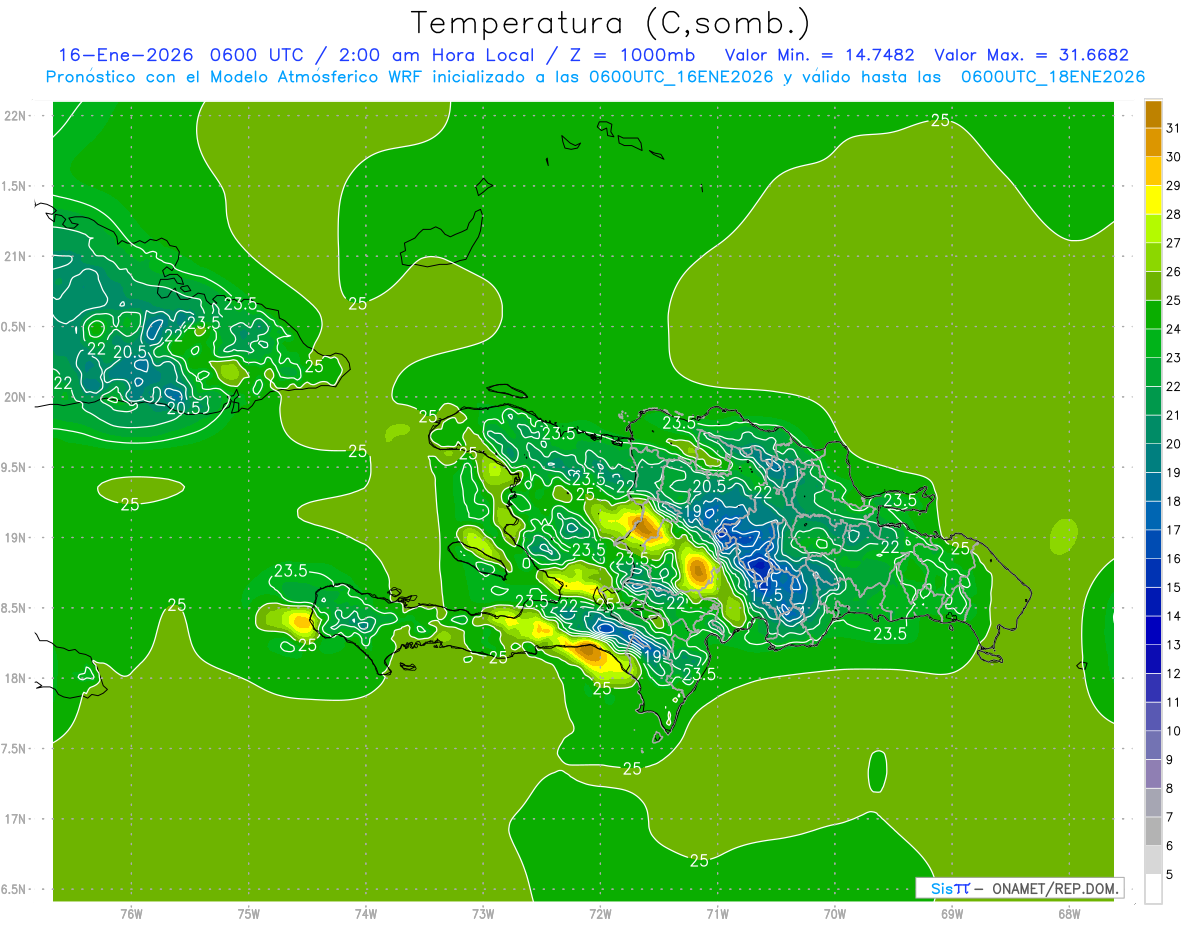The width and height of the screenshot is (1200, 927).
Task: Click the colorbar tick label "14"
Action: 1174,616
